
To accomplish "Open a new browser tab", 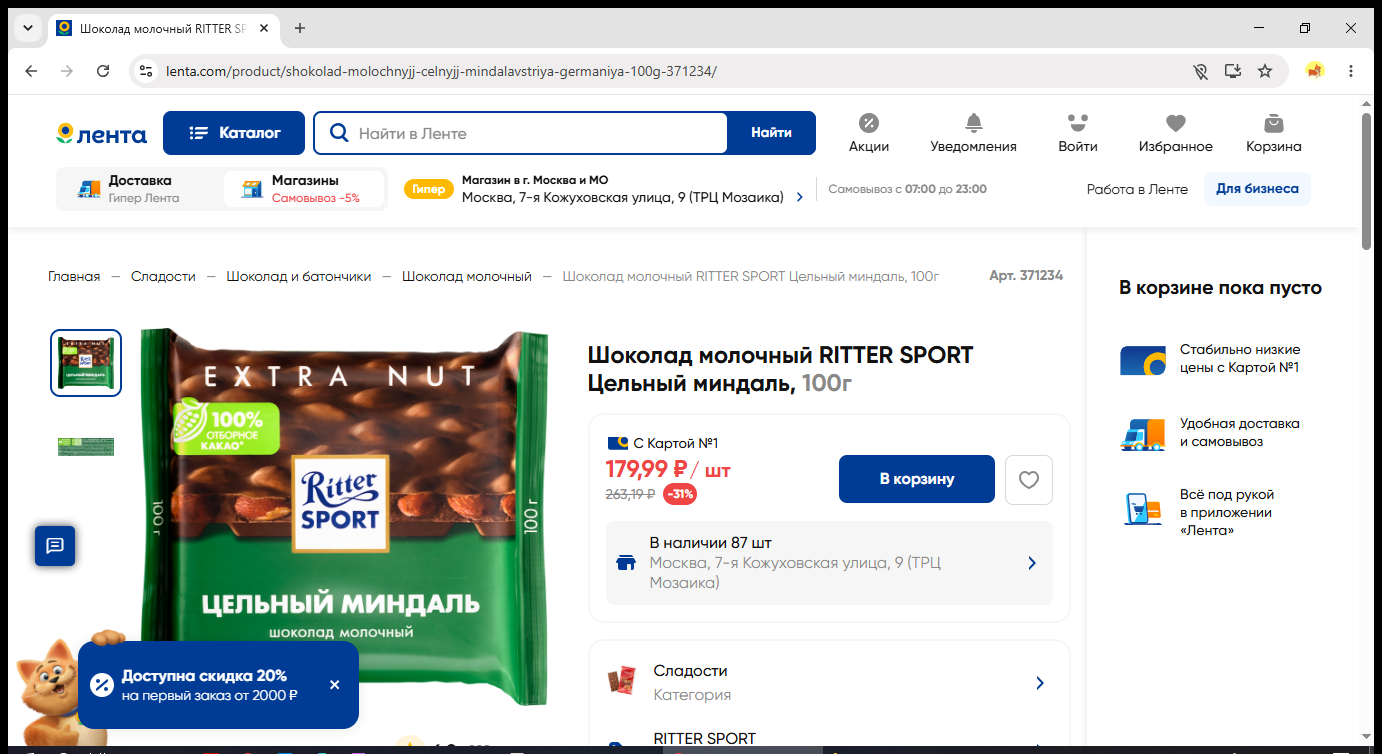I will tap(300, 28).
